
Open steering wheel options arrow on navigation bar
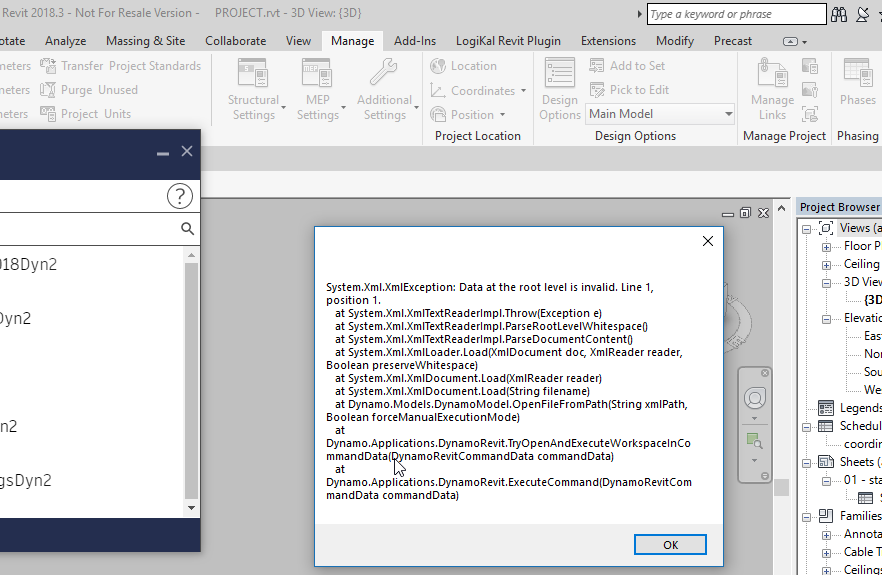tap(754, 419)
